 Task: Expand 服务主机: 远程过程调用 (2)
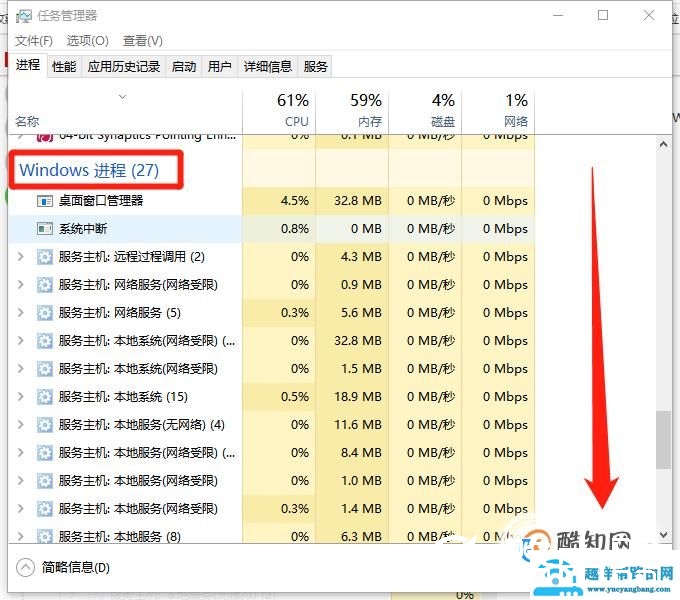(20, 257)
